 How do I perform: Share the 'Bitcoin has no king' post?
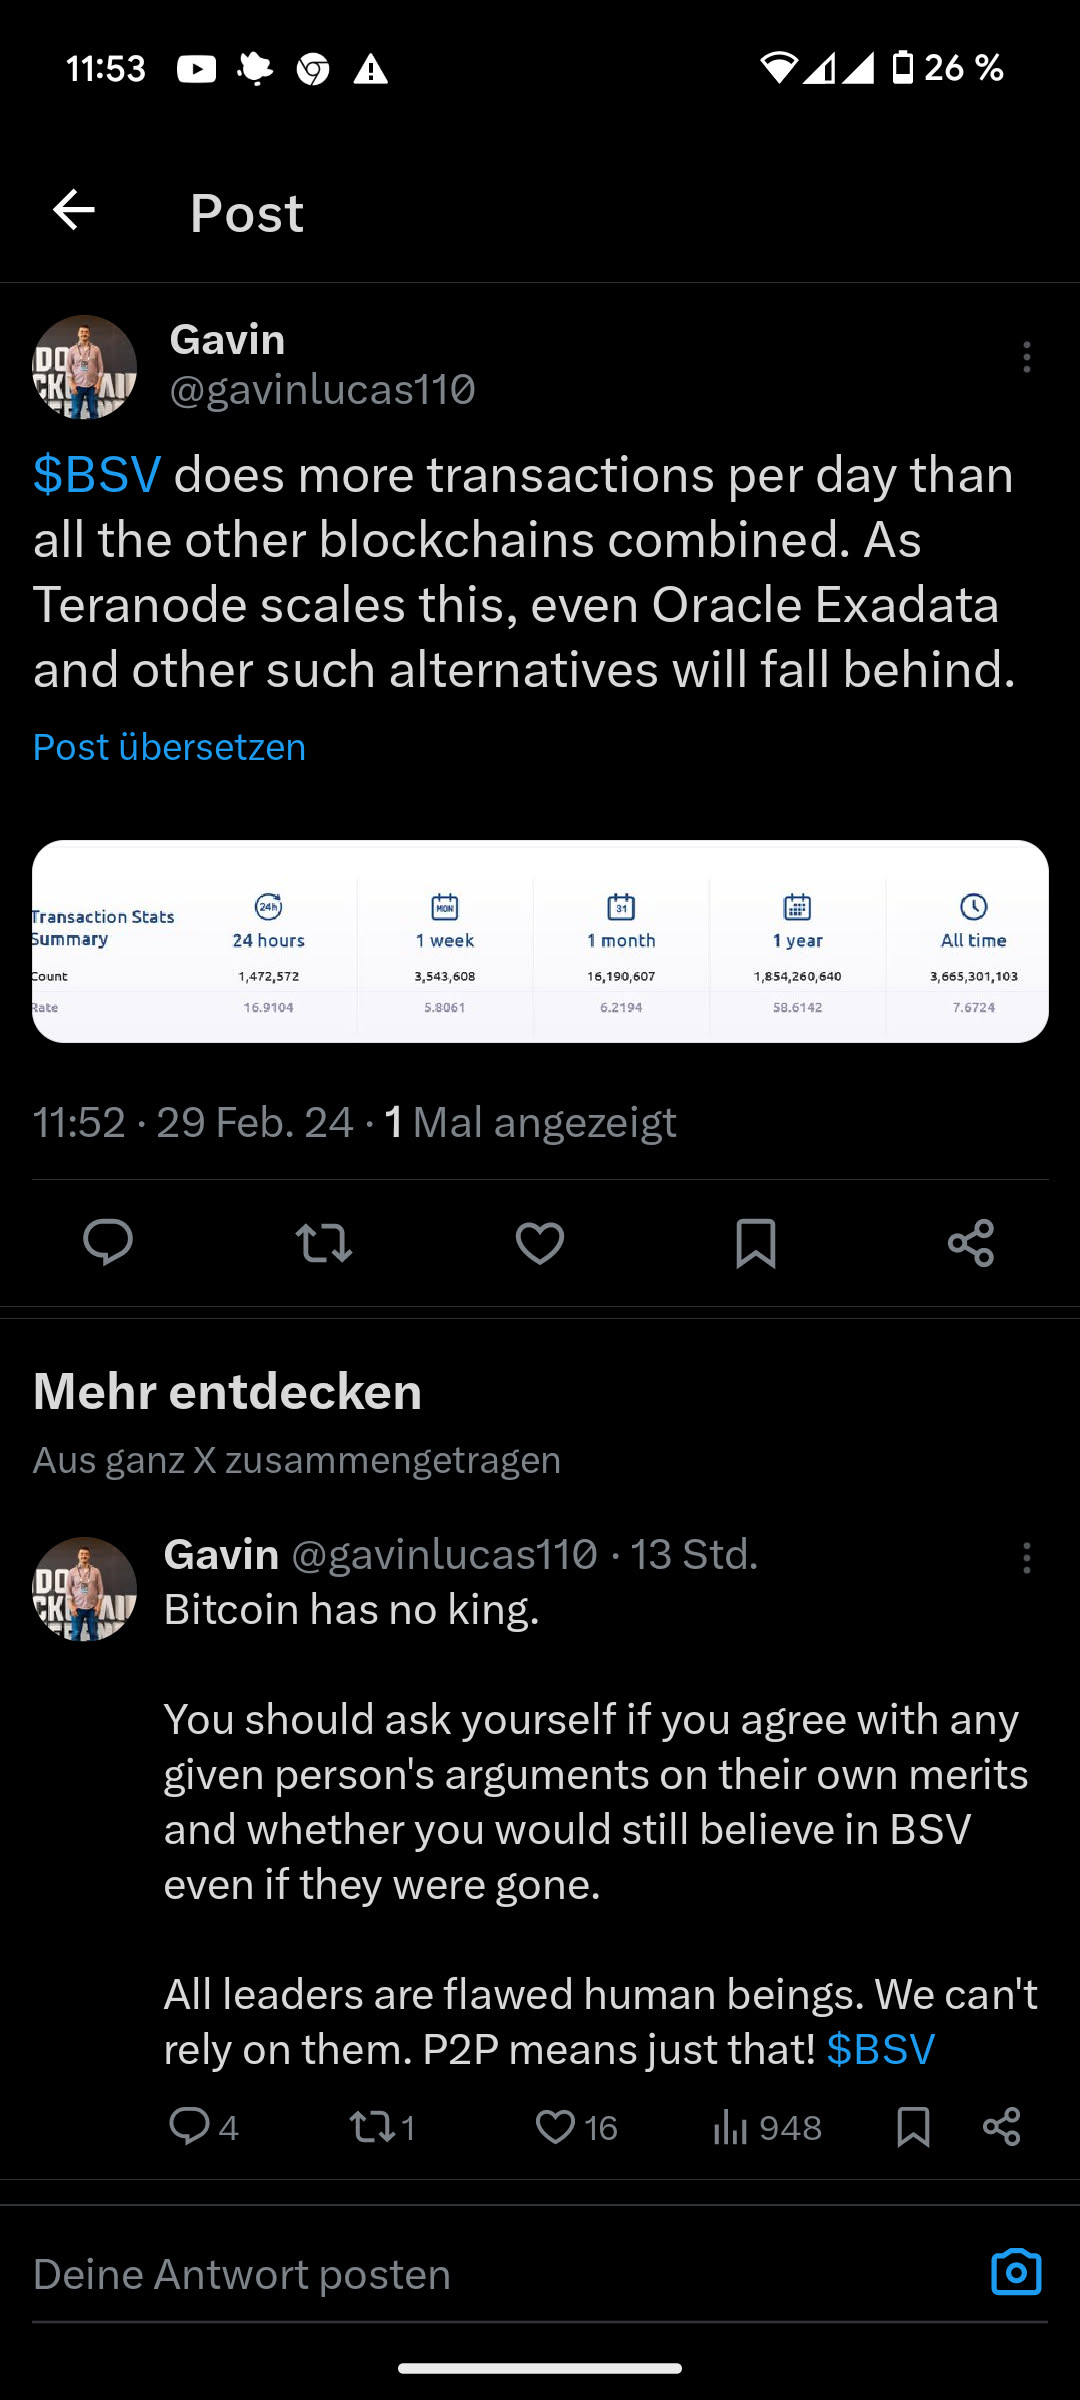(x=1001, y=2127)
